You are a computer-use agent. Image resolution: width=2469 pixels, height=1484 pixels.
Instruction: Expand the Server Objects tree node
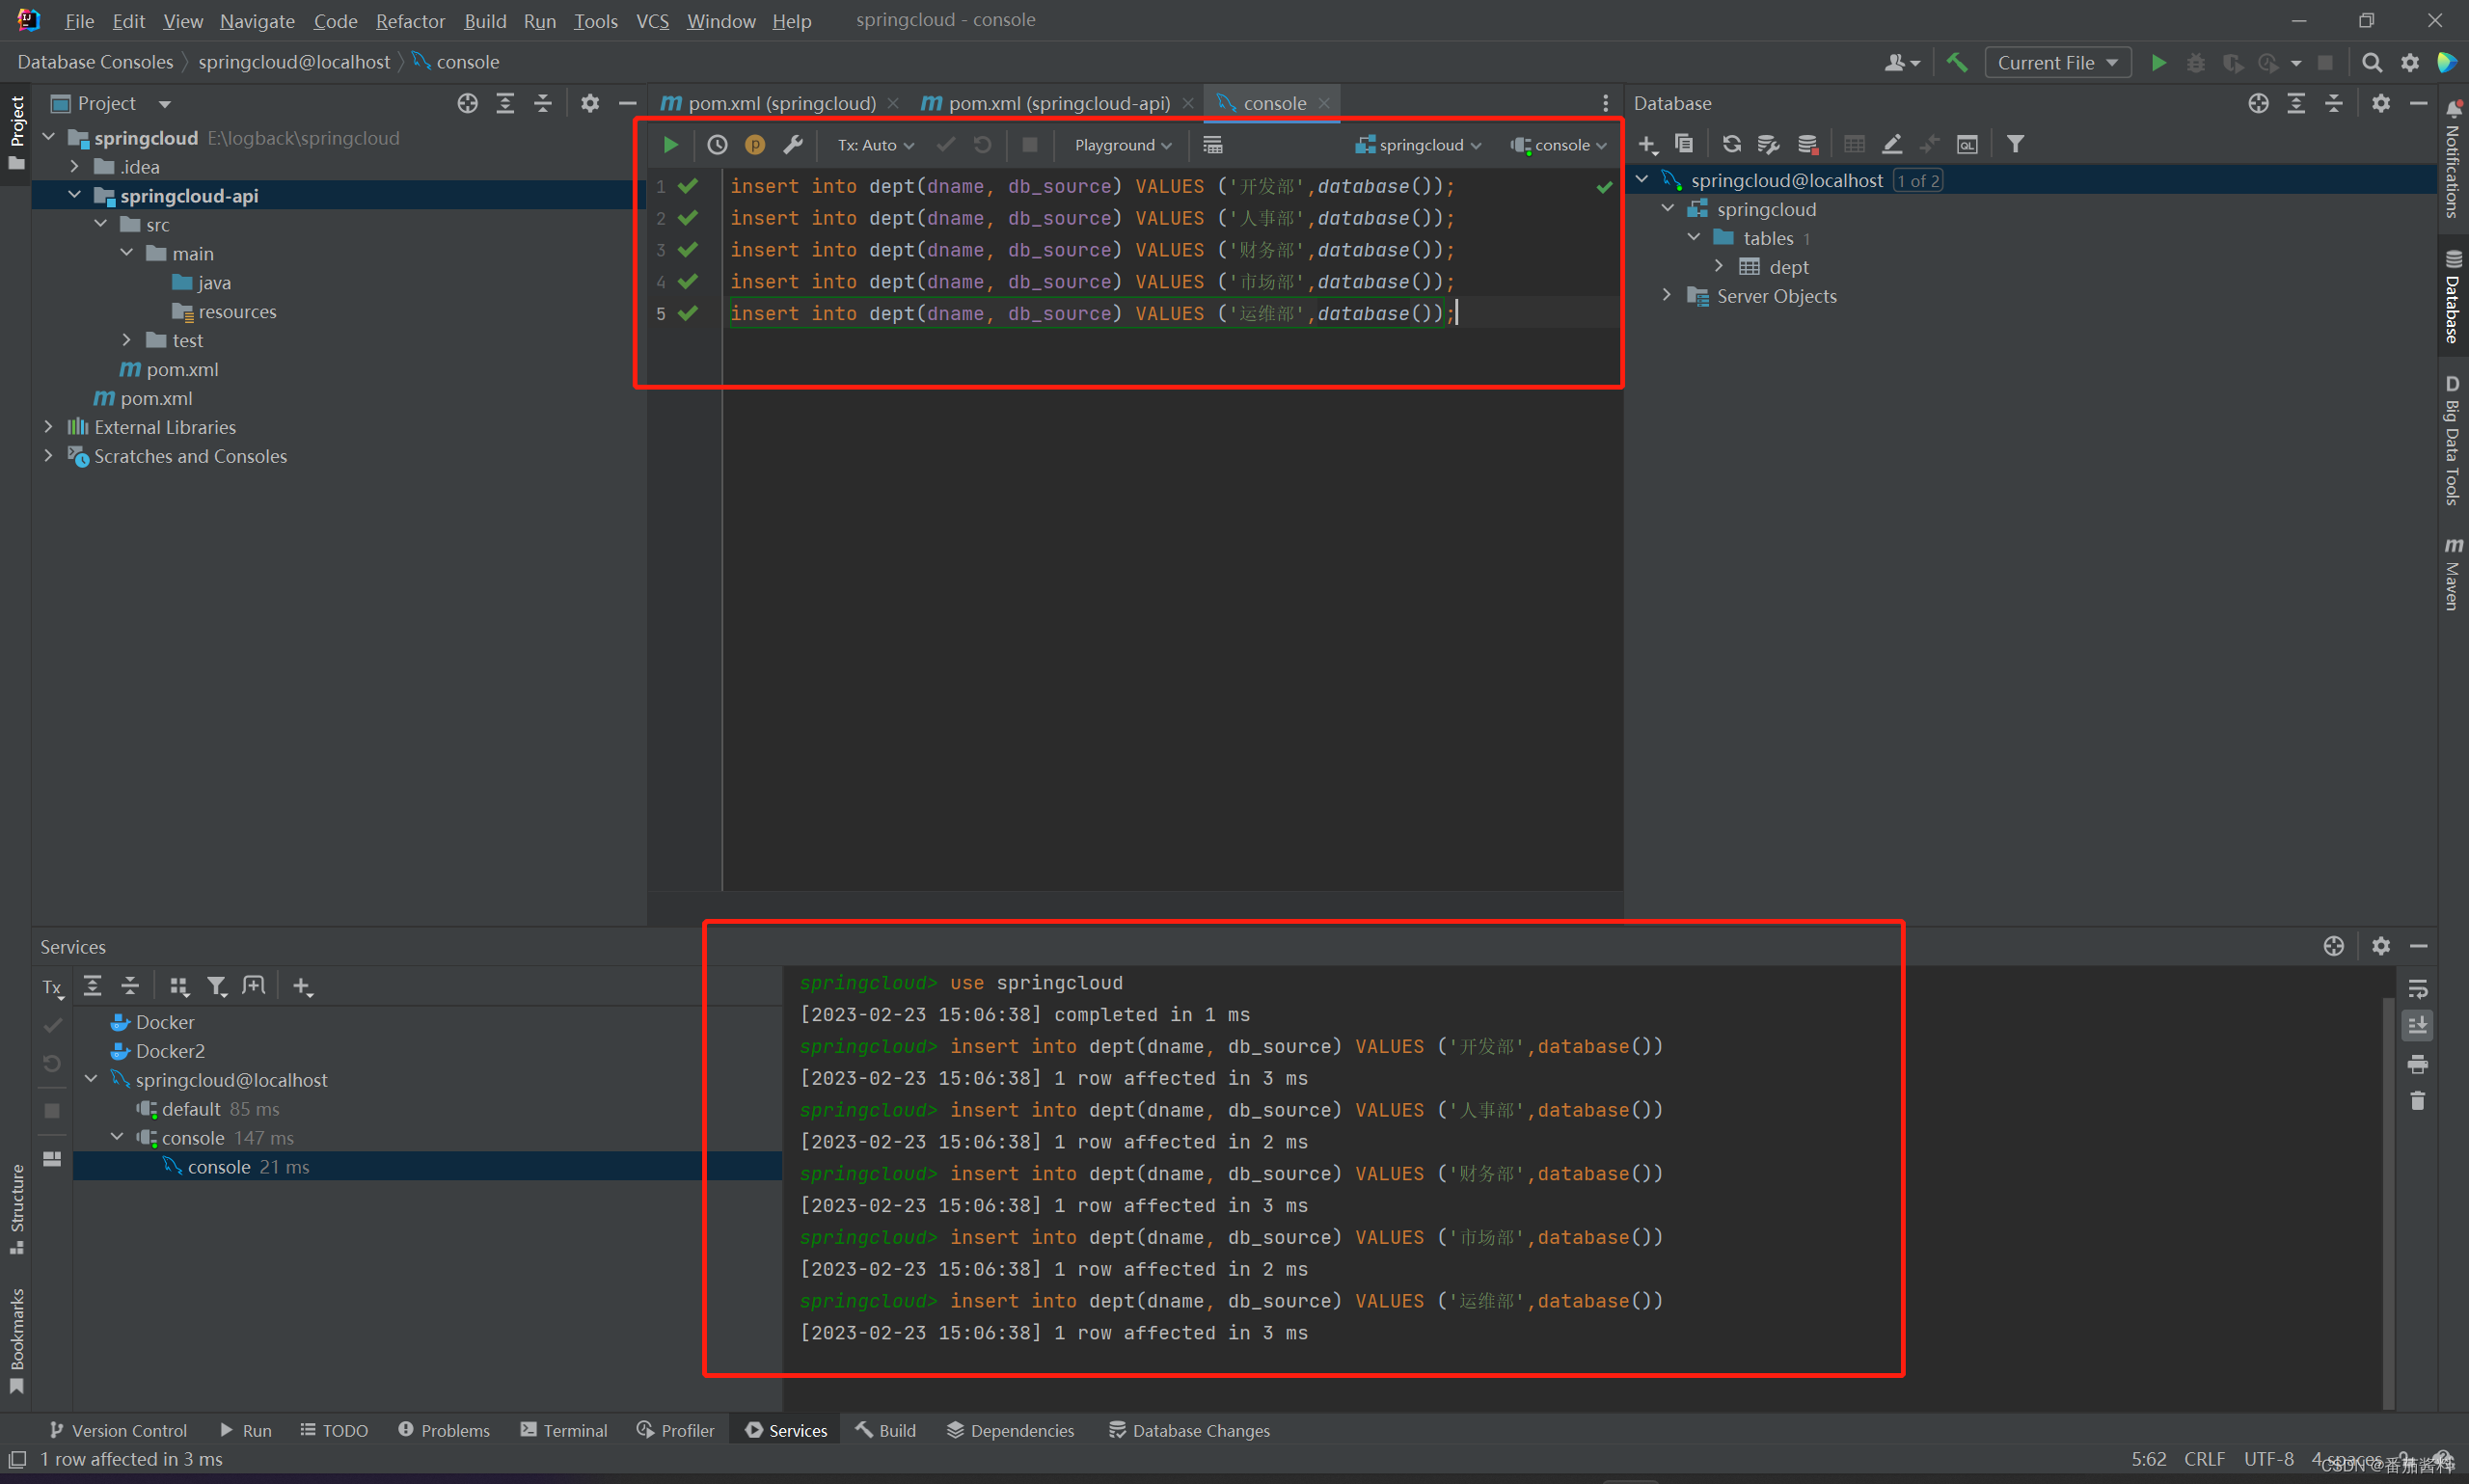pyautogui.click(x=1667, y=294)
